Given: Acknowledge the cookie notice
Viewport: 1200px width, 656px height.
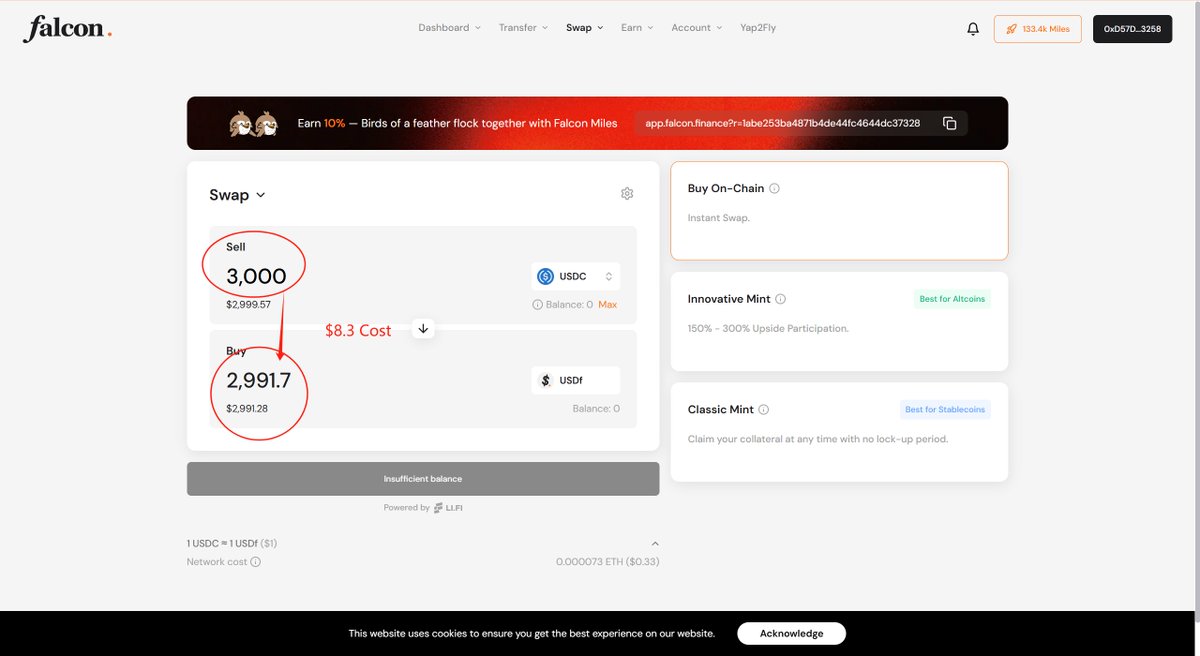Looking at the screenshot, I should 791,633.
